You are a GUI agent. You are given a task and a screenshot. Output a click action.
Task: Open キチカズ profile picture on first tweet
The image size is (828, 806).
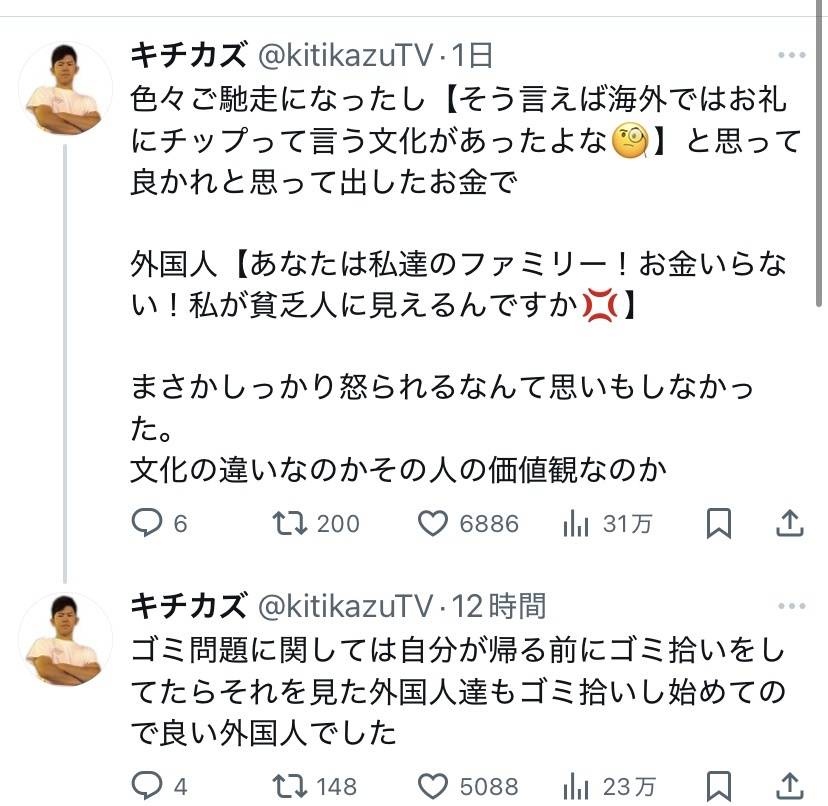point(67,90)
